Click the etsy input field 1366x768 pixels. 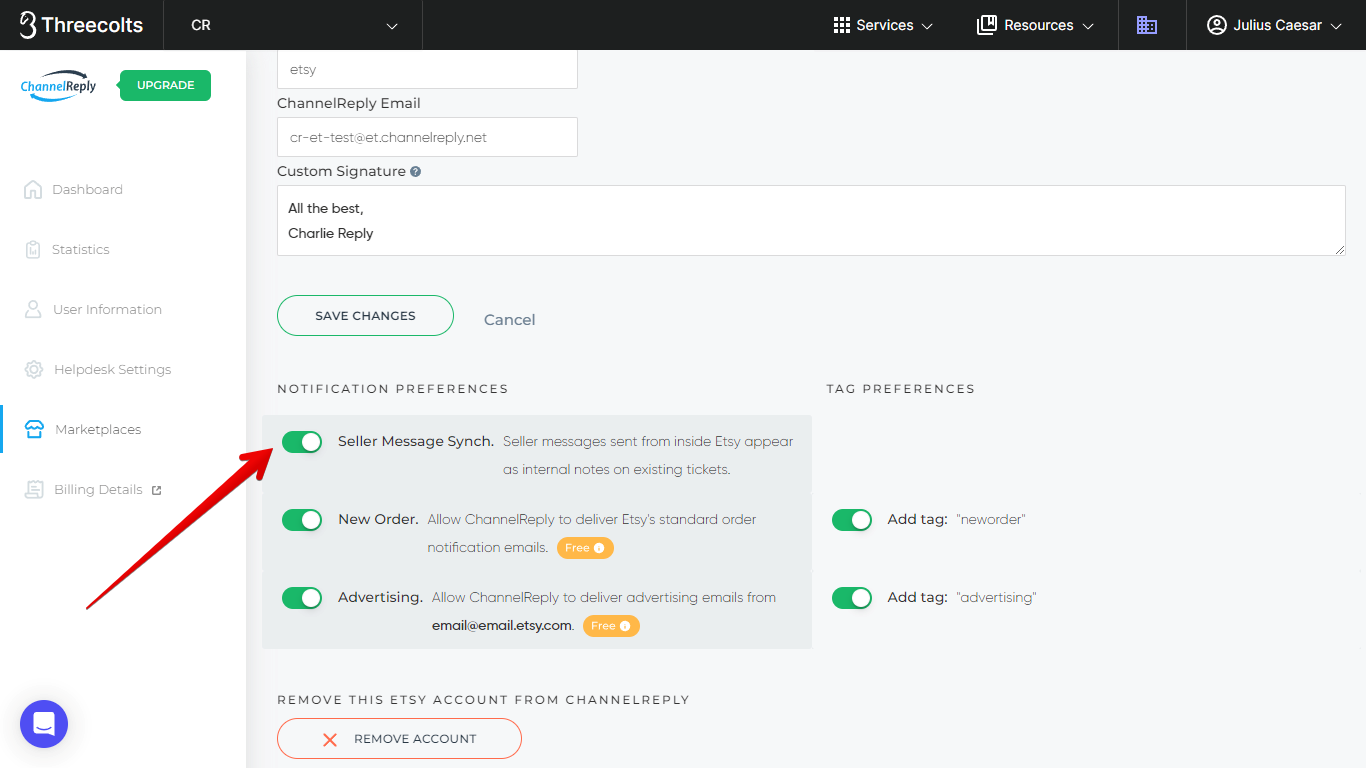(x=427, y=69)
